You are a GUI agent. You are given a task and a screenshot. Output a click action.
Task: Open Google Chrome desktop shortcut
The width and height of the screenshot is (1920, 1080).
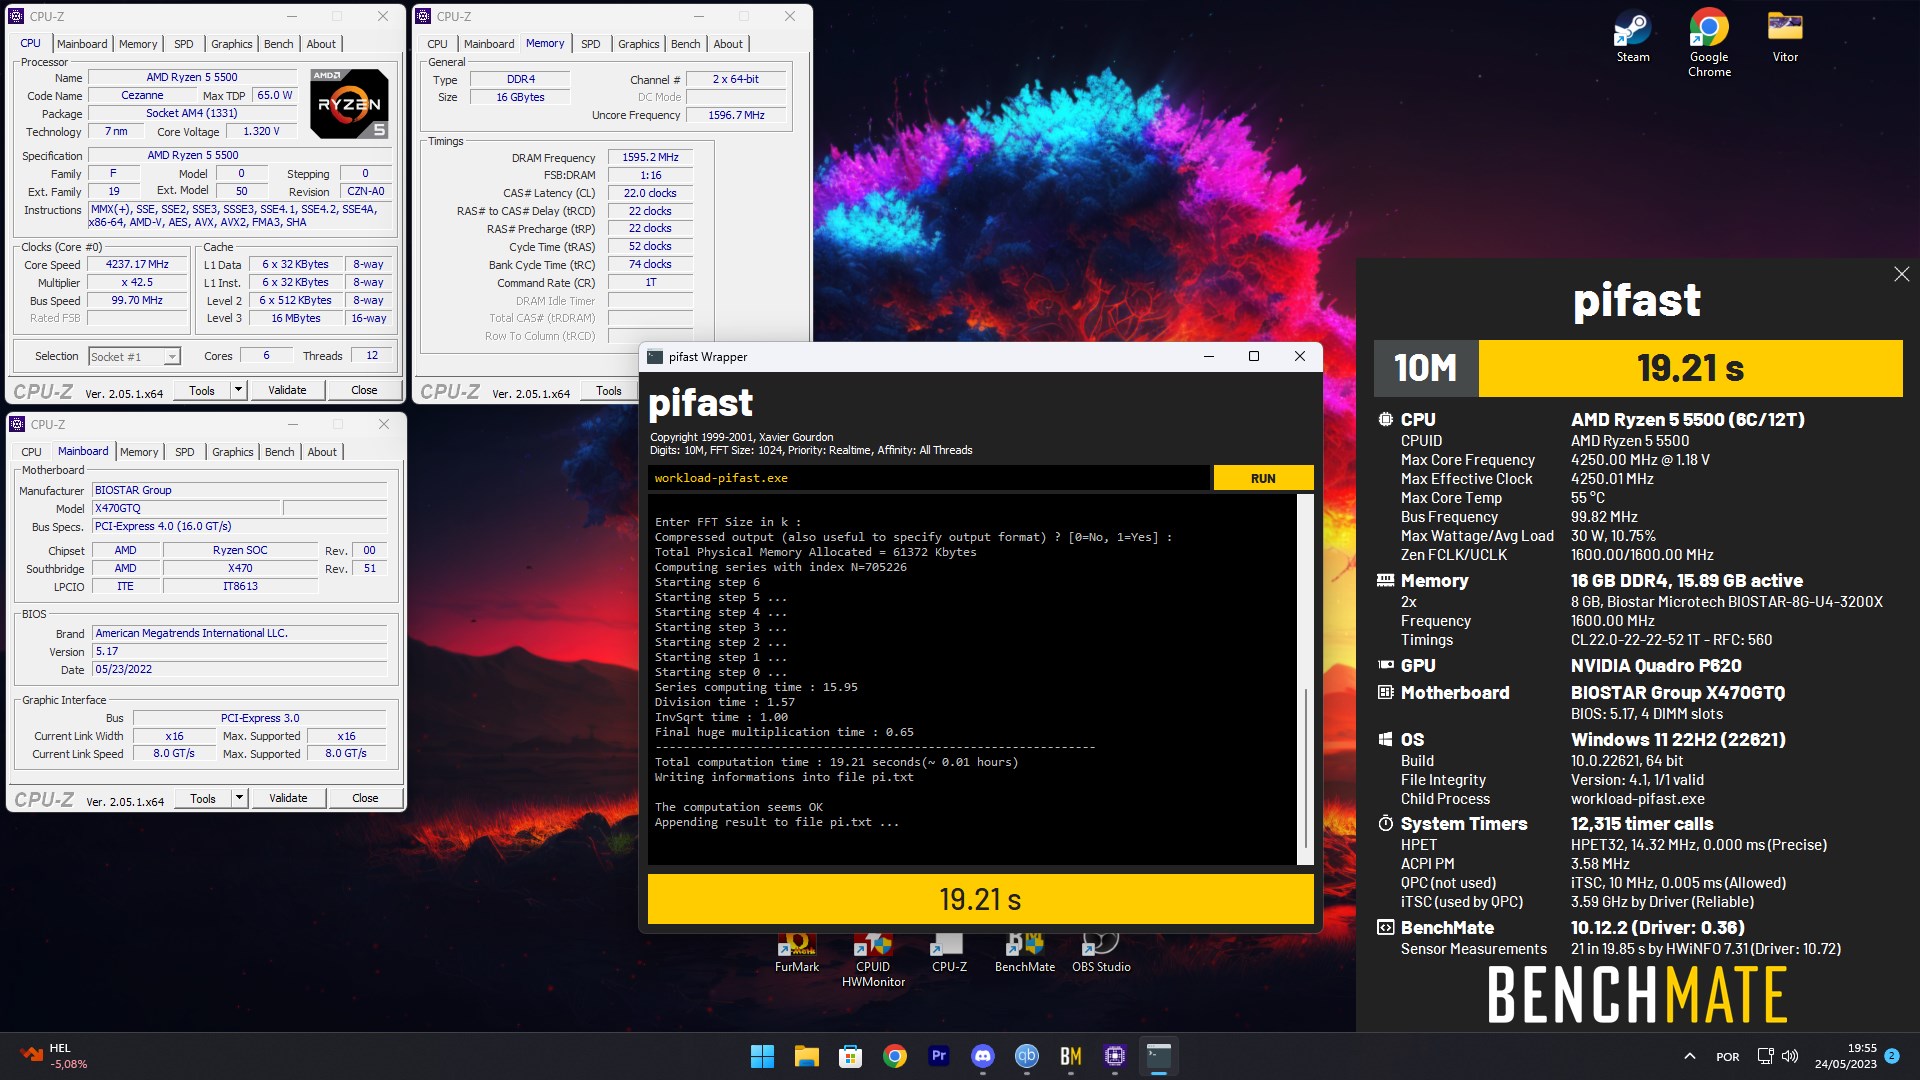[1709, 43]
